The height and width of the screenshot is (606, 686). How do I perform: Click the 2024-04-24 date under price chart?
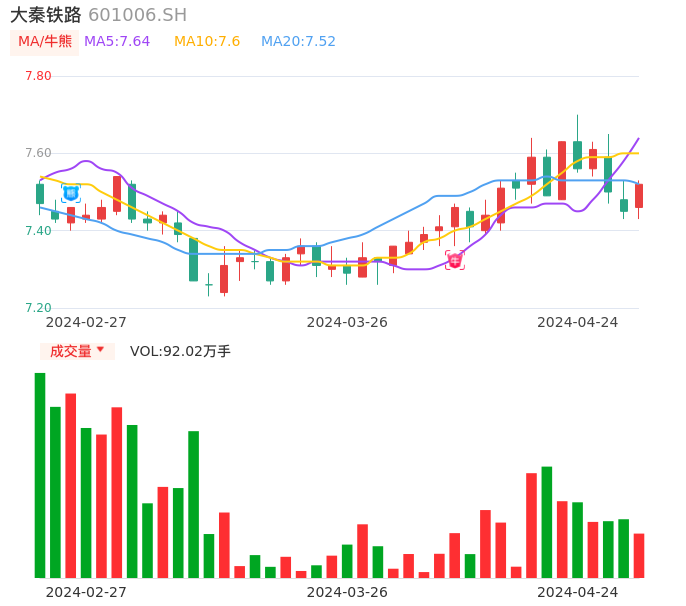(578, 322)
